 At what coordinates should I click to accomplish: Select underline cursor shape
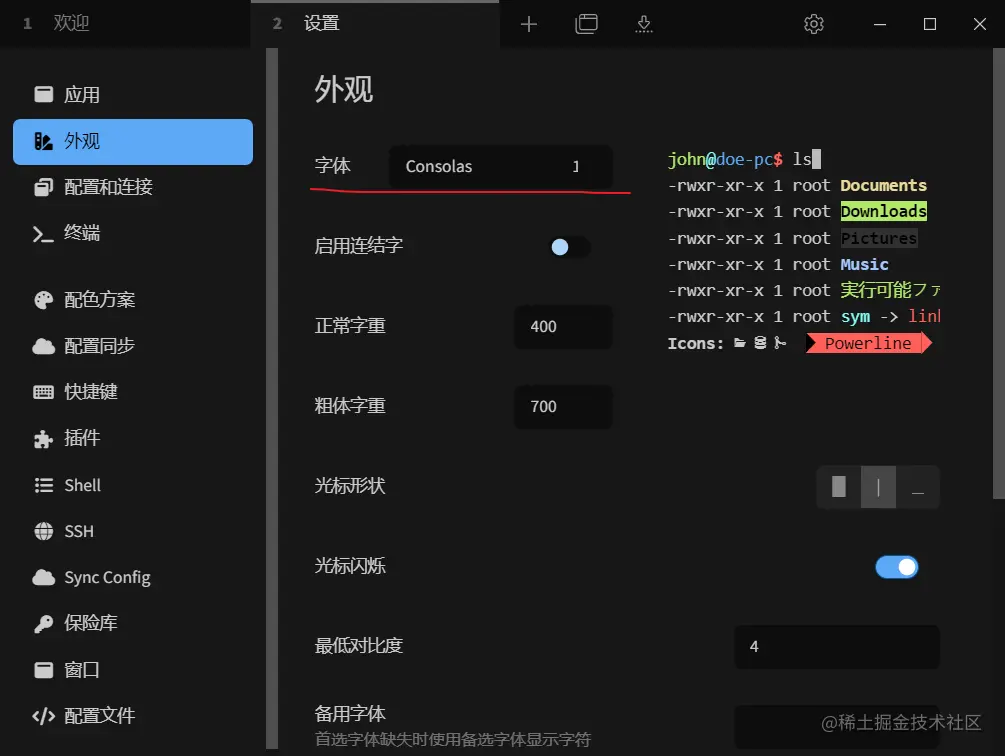click(x=918, y=487)
